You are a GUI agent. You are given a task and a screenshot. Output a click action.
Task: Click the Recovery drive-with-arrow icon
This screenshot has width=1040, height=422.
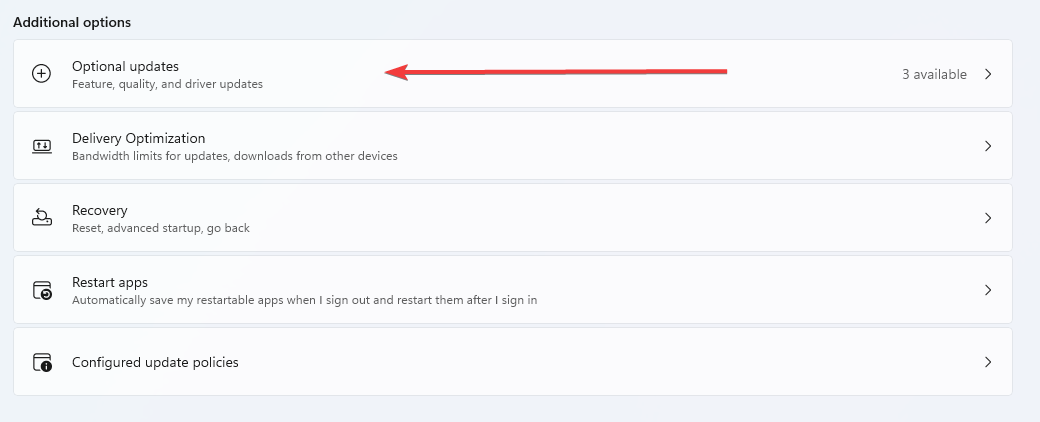click(42, 218)
